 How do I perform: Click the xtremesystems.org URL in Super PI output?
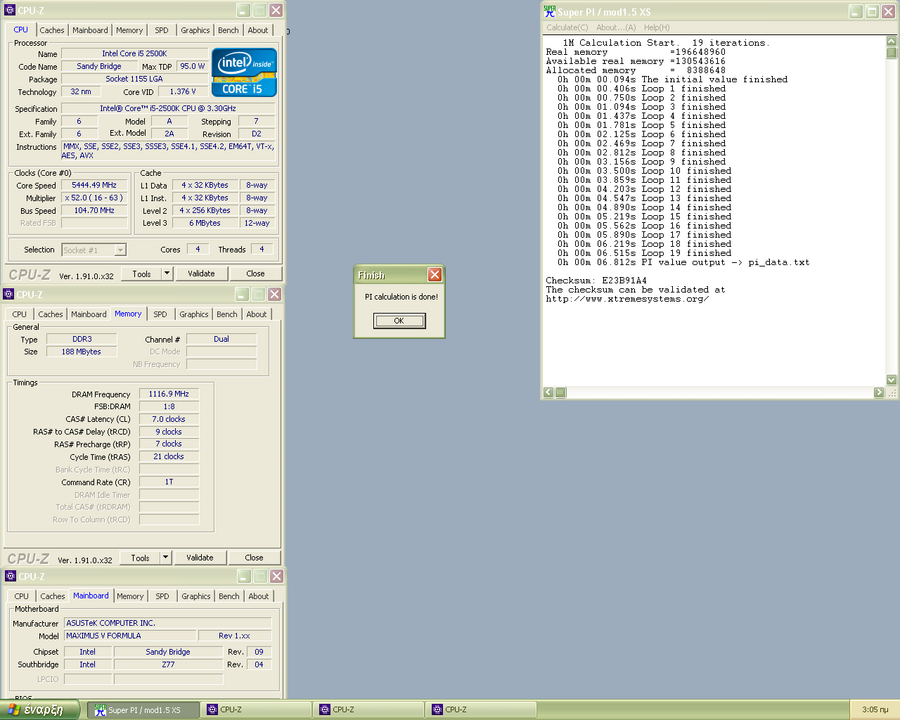[x=627, y=299]
